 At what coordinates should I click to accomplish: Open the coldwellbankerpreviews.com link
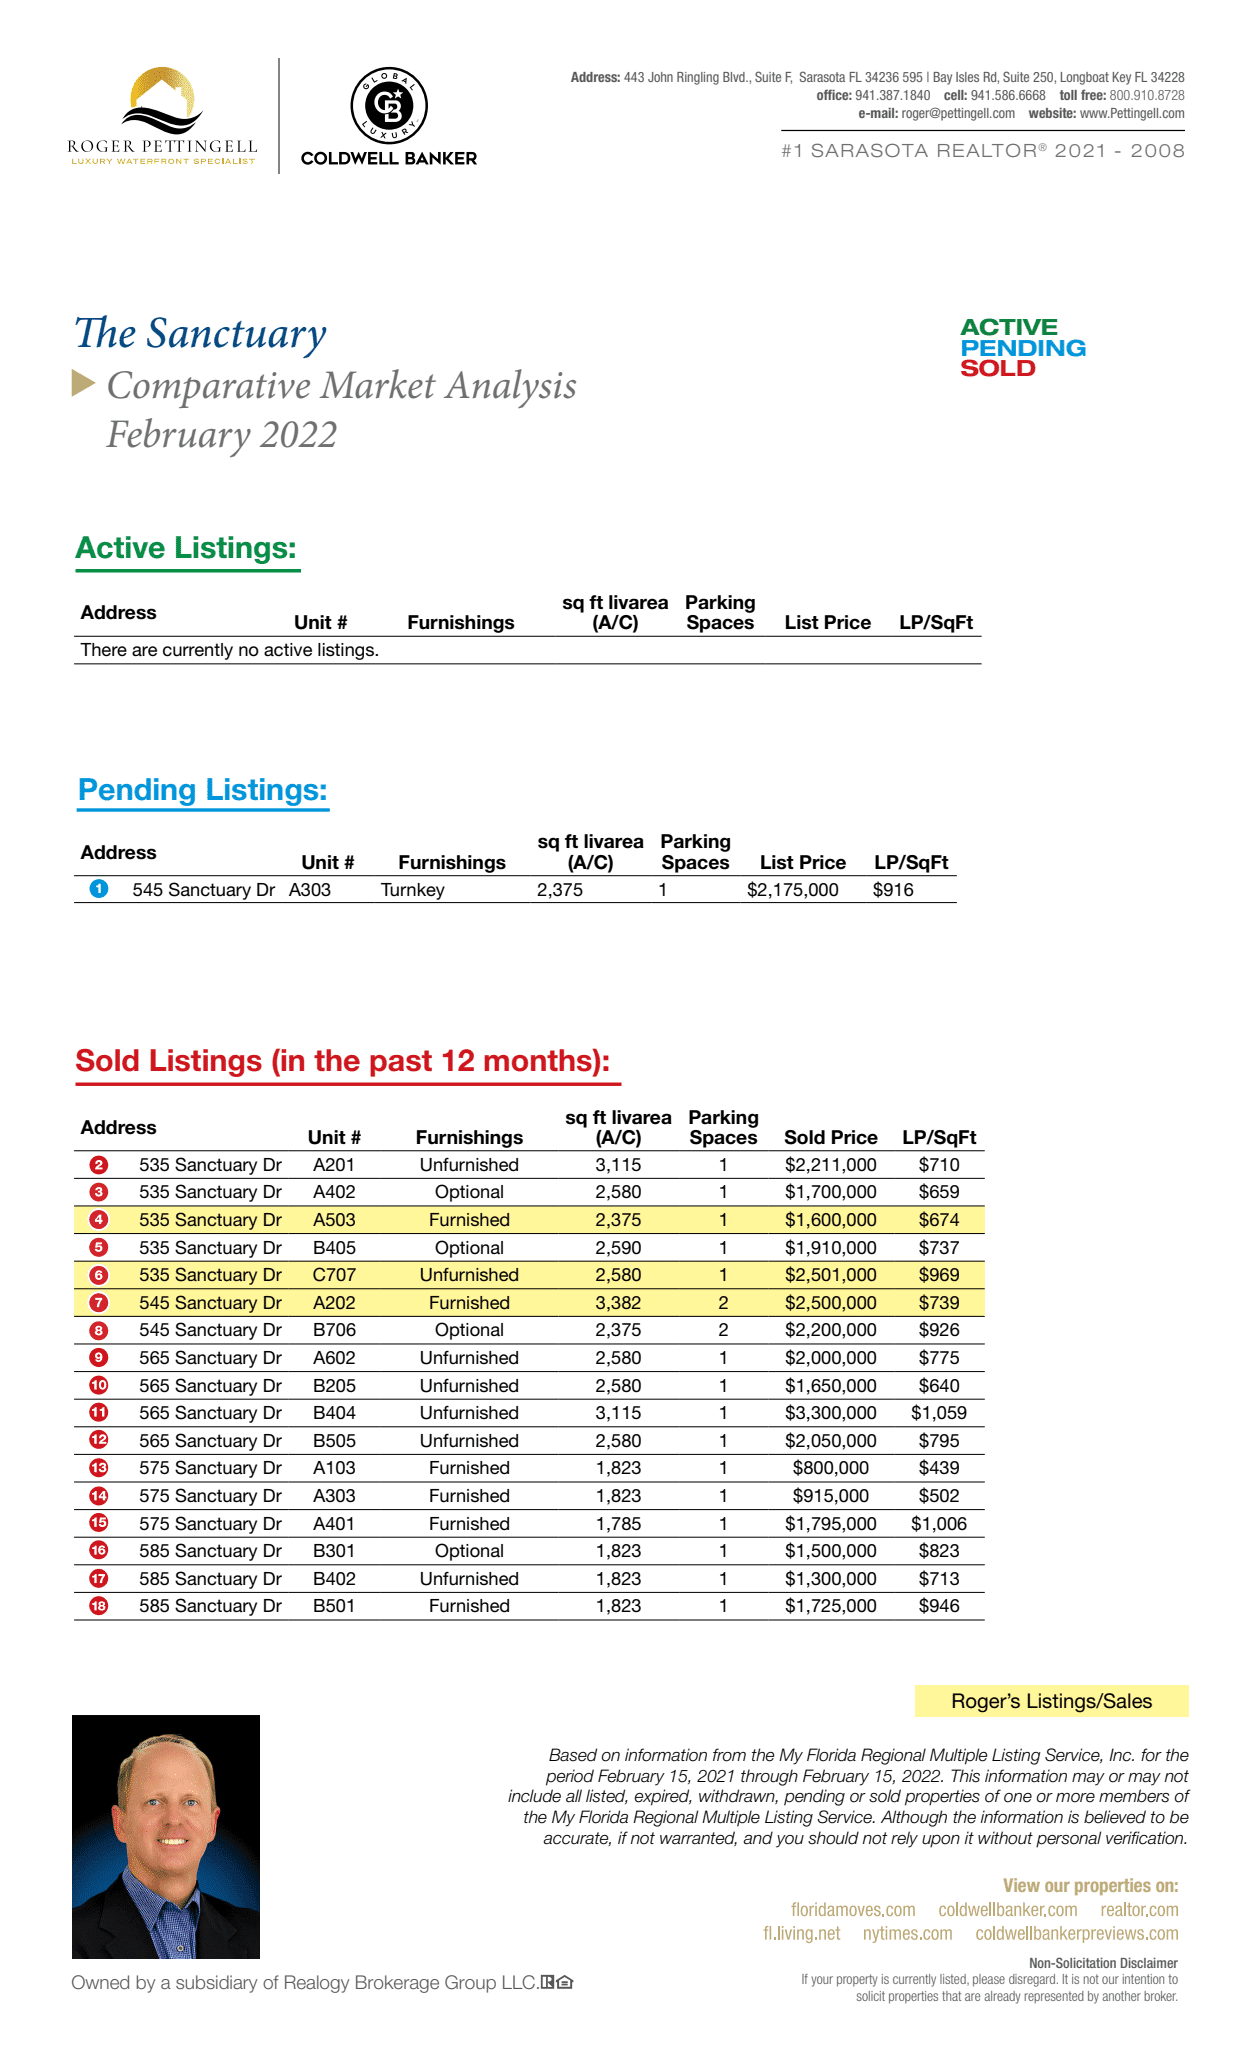coord(1077,1934)
